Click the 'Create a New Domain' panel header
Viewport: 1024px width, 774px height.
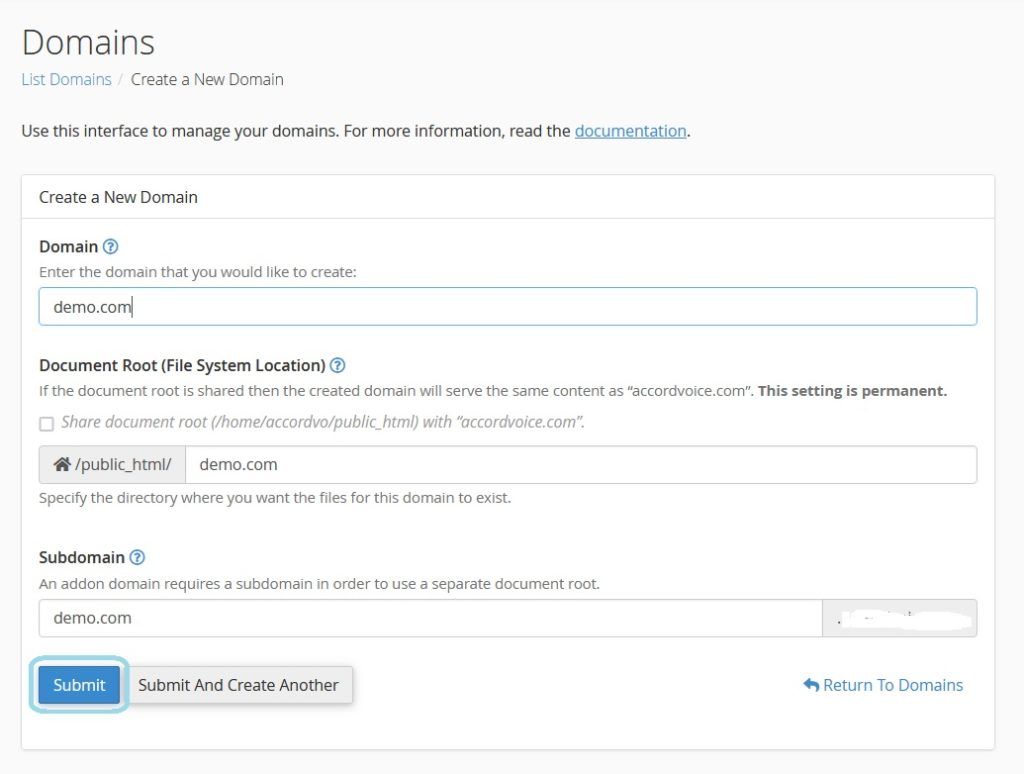(x=118, y=197)
